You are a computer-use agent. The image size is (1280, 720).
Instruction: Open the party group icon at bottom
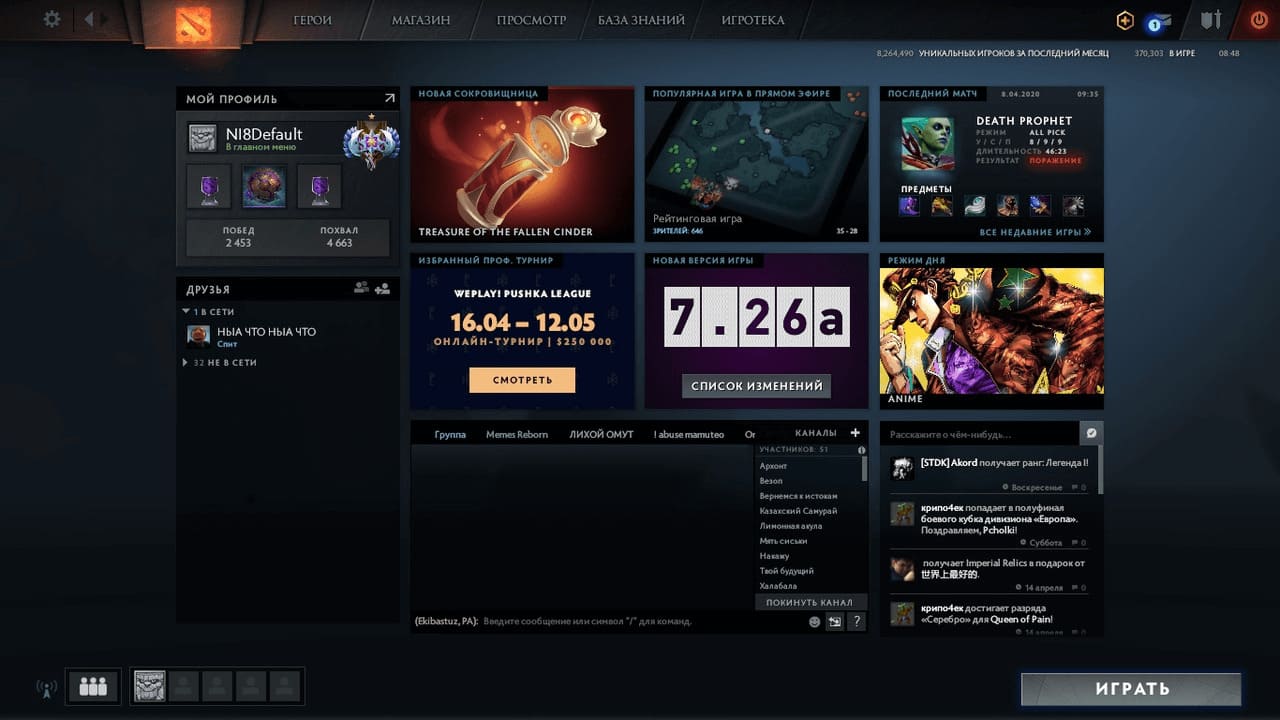click(93, 686)
